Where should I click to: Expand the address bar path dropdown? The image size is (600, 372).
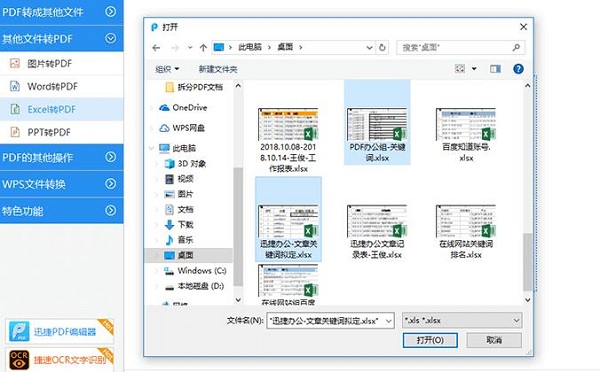(x=369, y=47)
